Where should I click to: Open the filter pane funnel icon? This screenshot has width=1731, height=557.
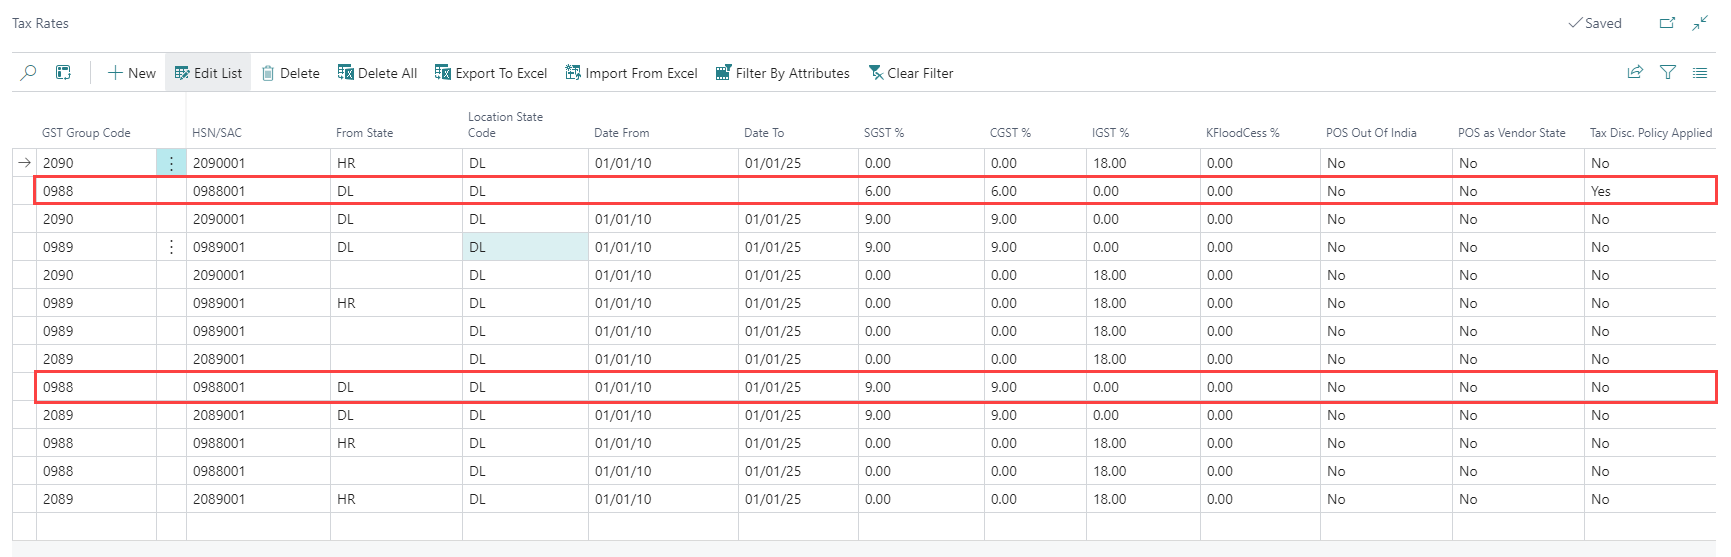[x=1668, y=73]
